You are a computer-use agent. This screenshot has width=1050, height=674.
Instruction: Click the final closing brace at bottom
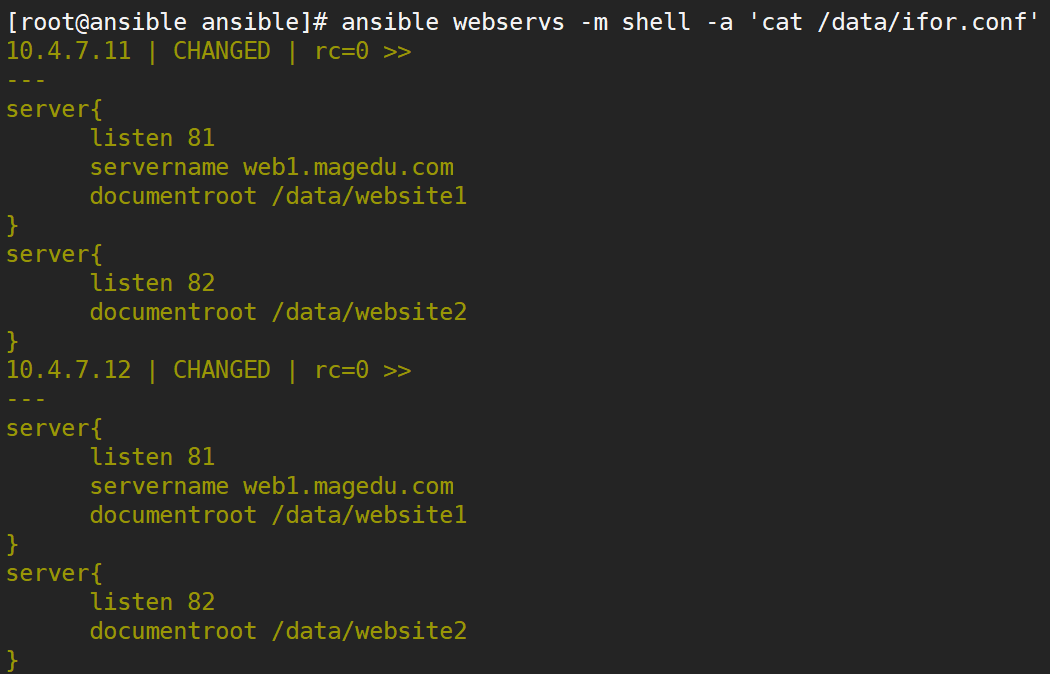pos(12,661)
